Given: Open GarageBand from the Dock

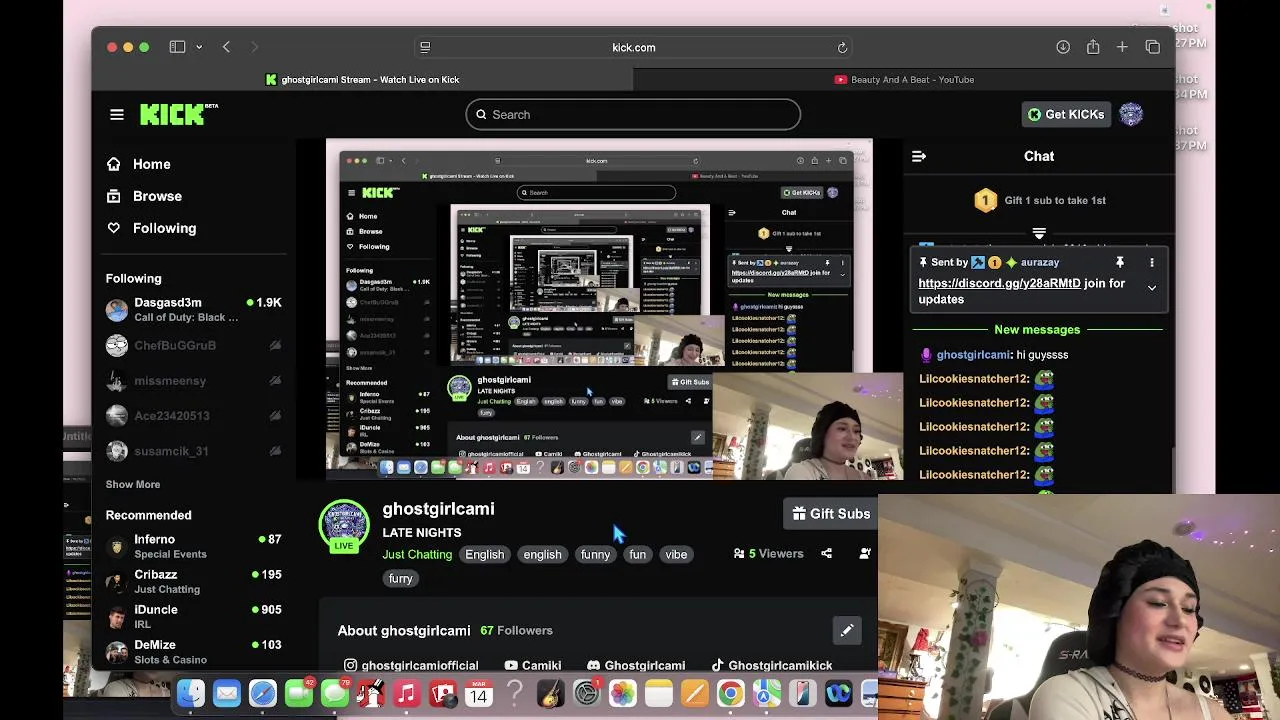Looking at the screenshot, I should [x=550, y=693].
